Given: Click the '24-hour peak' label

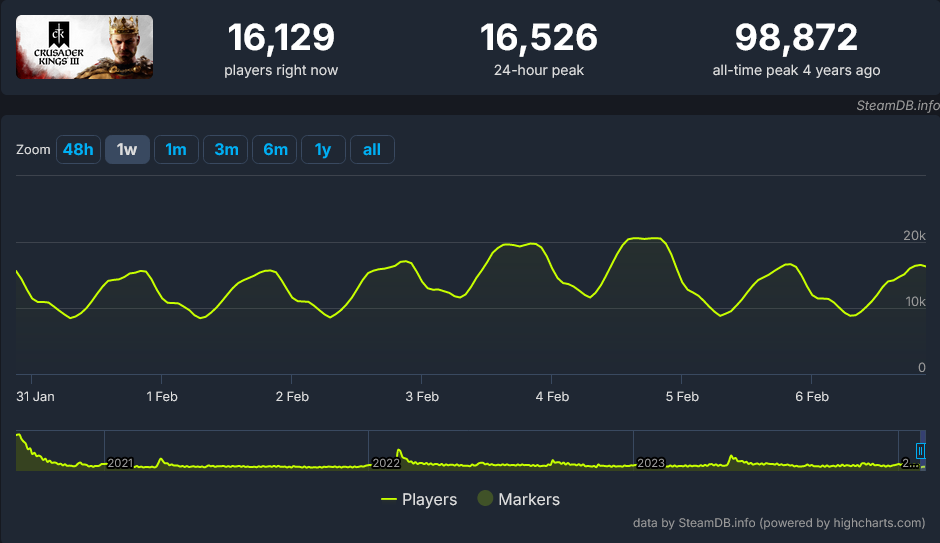Looking at the screenshot, I should 538,70.
